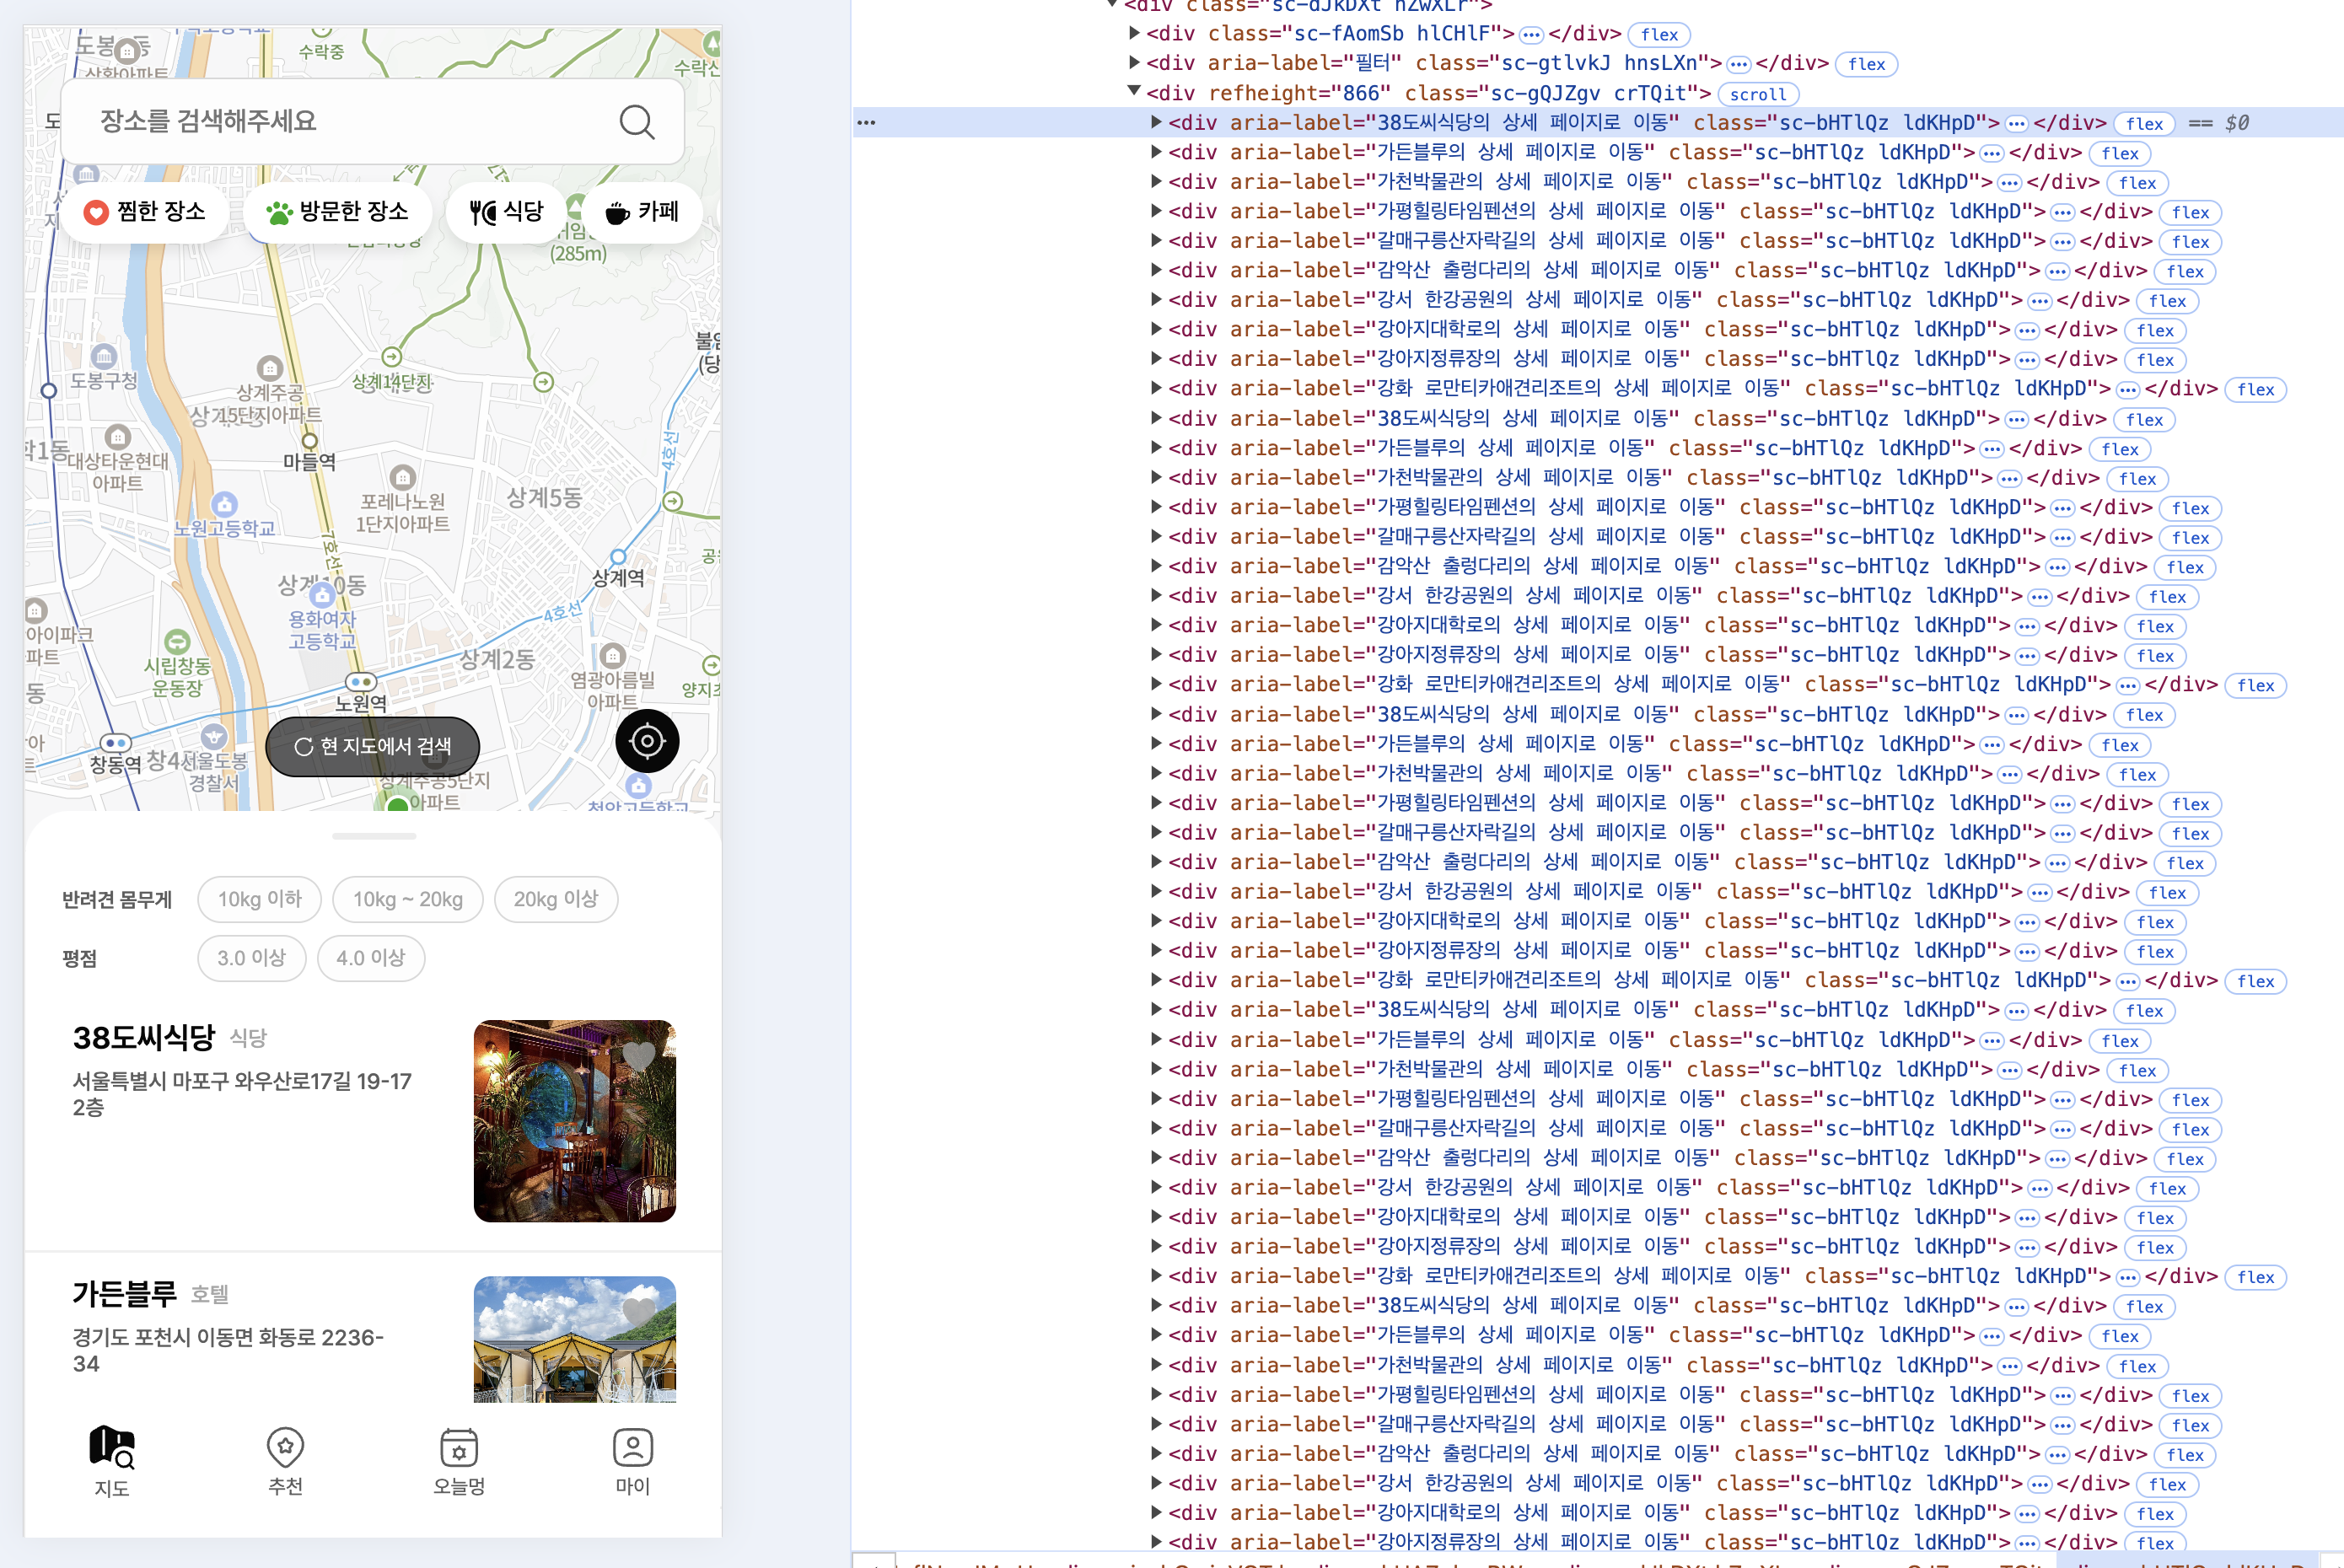Select the 카페 category chip
Viewport: 2344px width, 1568px height.
[x=642, y=212]
